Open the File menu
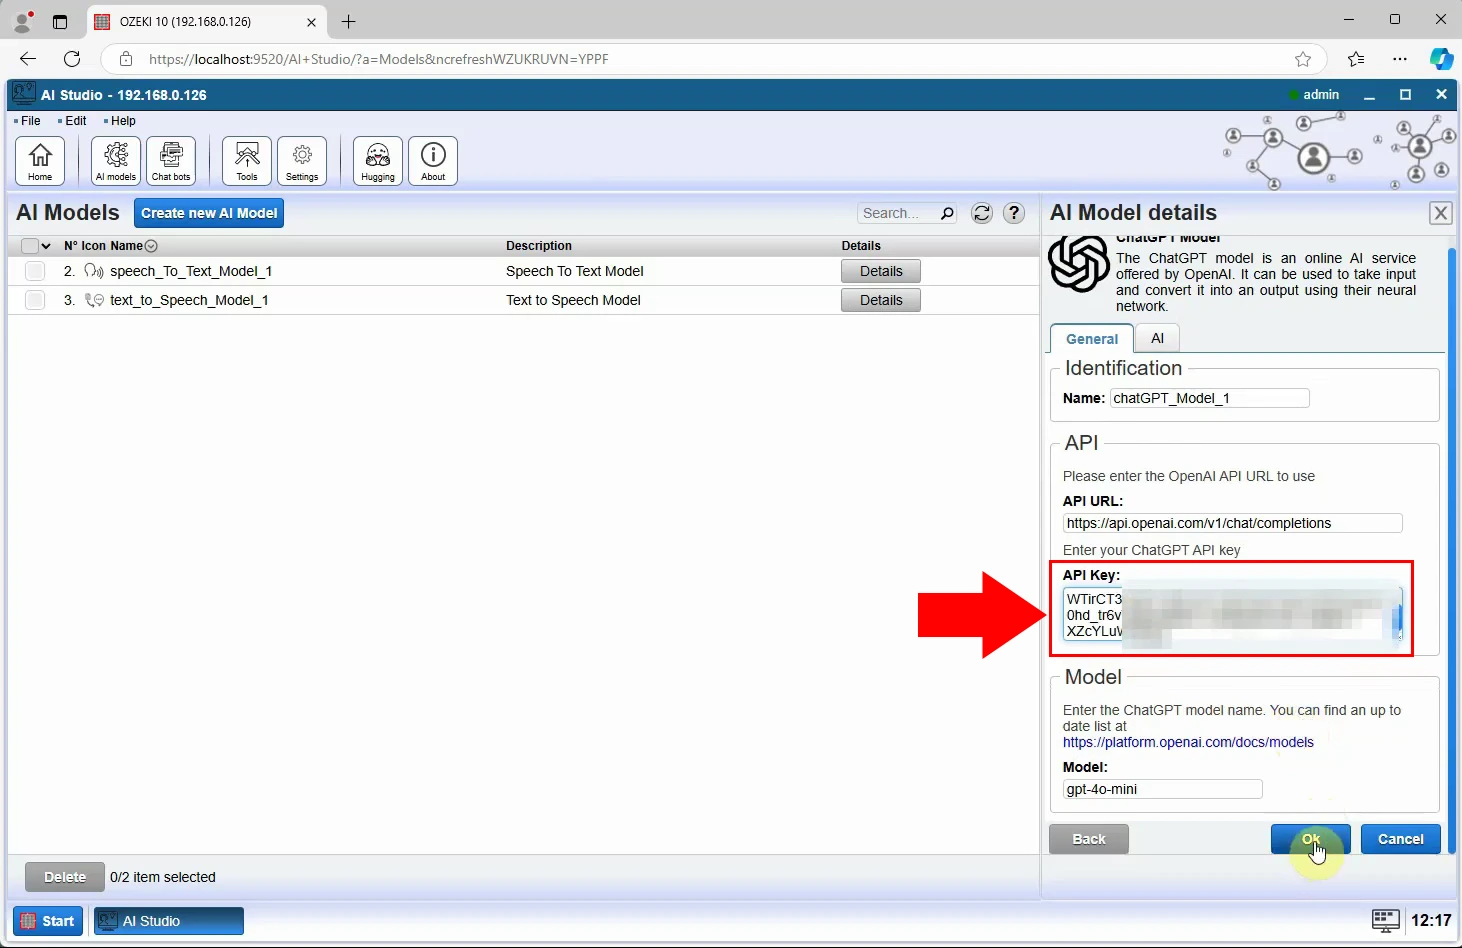The height and width of the screenshot is (948, 1462). click(x=29, y=121)
